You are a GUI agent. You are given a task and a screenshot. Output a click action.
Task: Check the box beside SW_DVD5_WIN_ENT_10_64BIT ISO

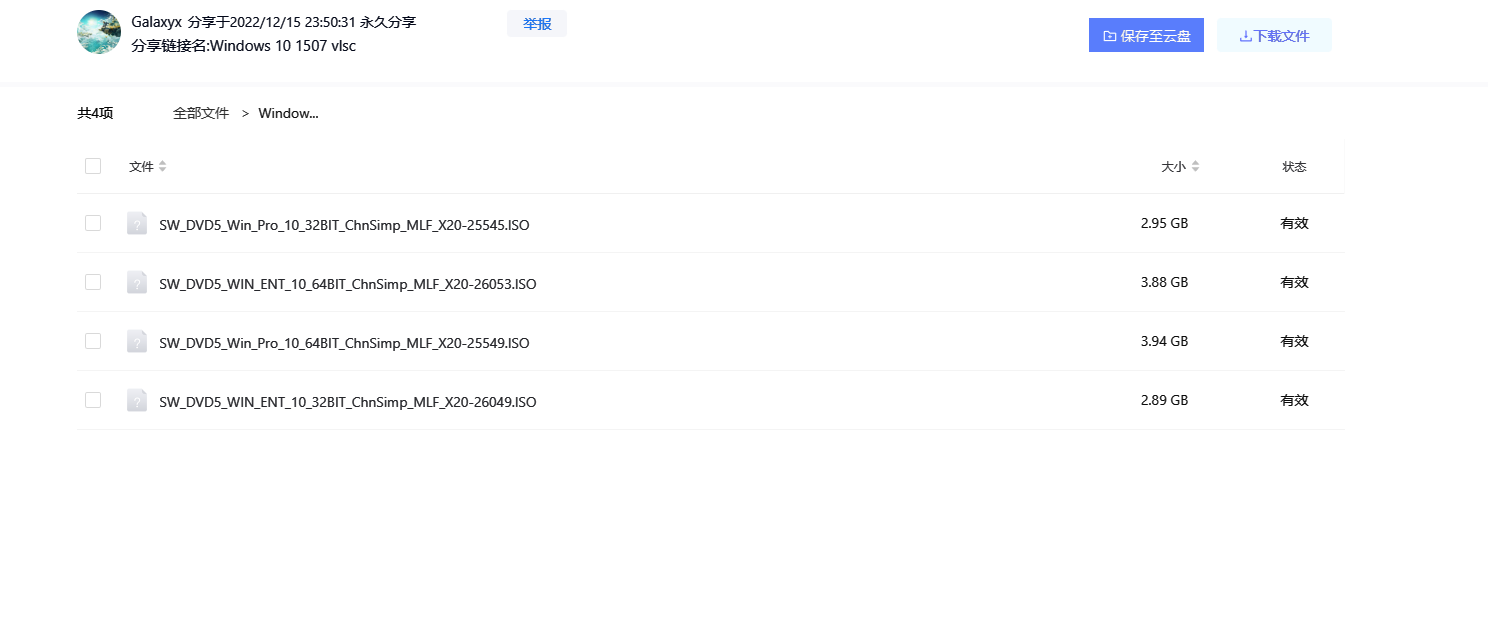[x=92, y=282]
